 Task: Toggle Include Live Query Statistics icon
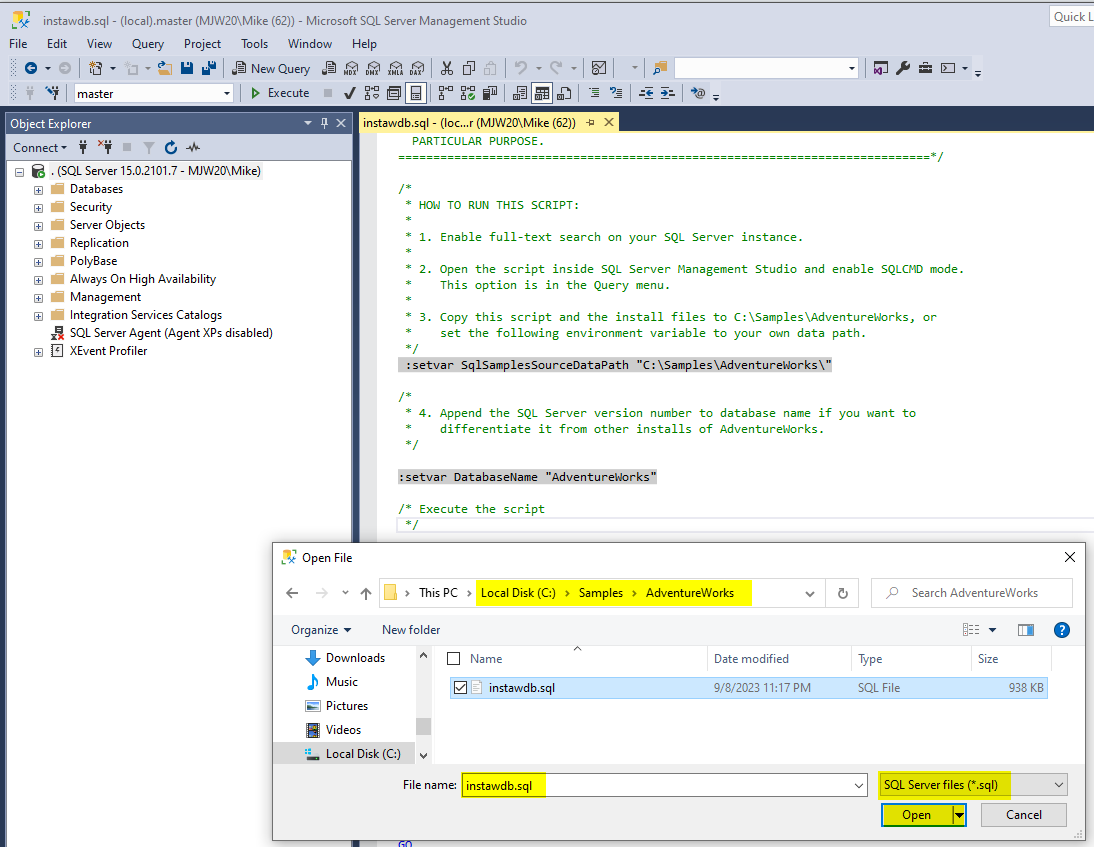(x=468, y=93)
